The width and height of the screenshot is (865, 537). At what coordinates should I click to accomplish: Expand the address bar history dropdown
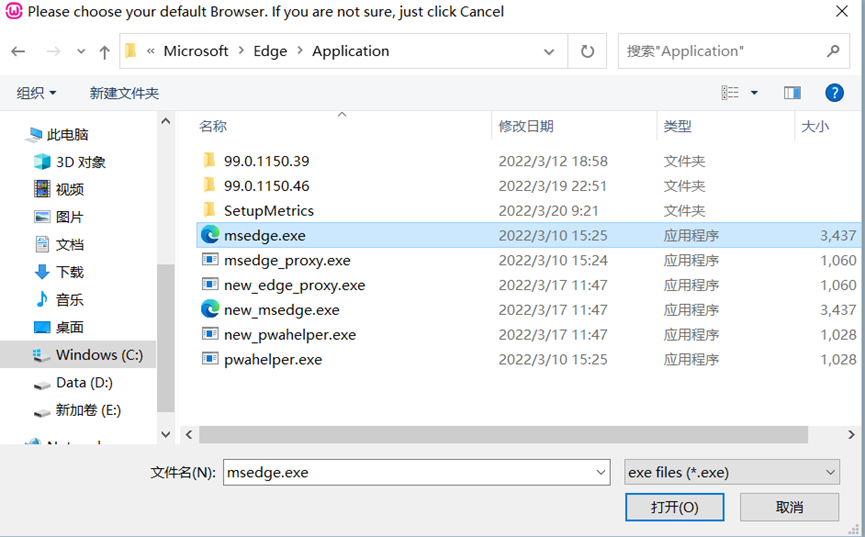tap(549, 51)
